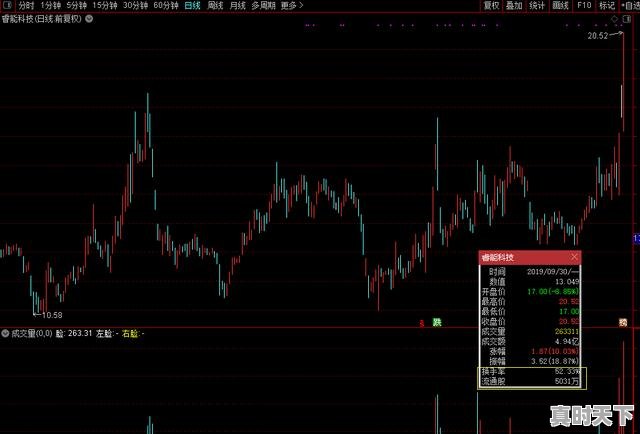Click the 流通股 5031万 row

pos(530,381)
